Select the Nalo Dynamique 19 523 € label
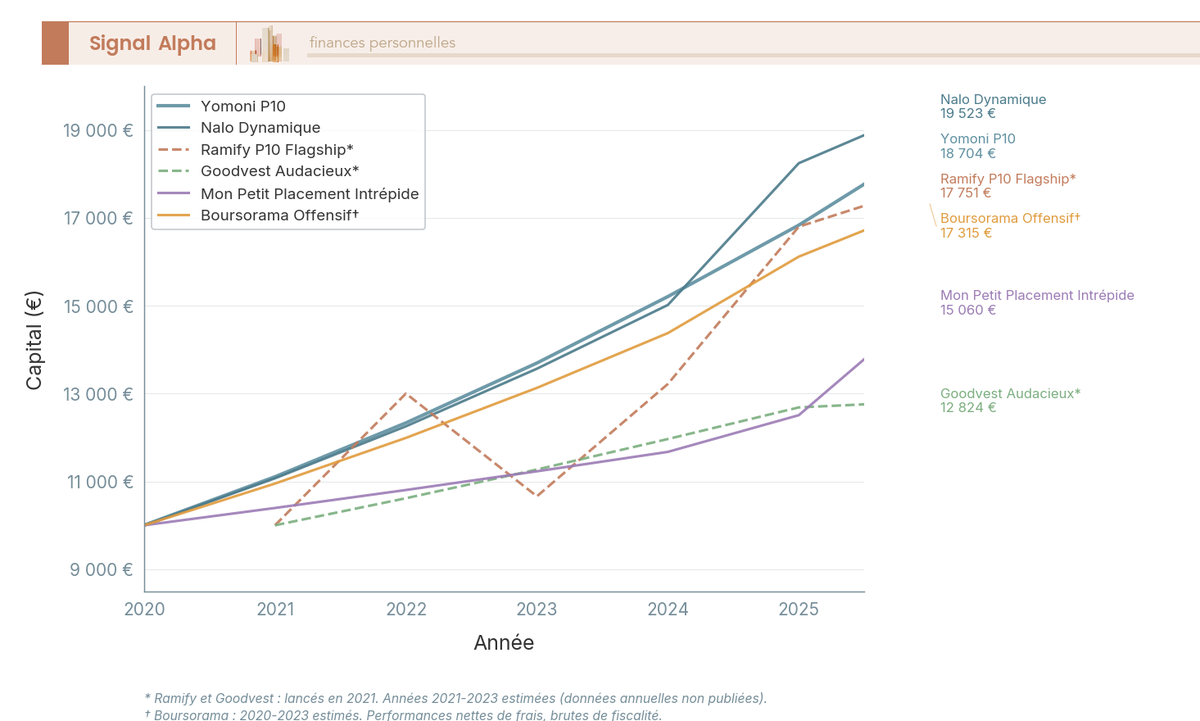 point(993,106)
